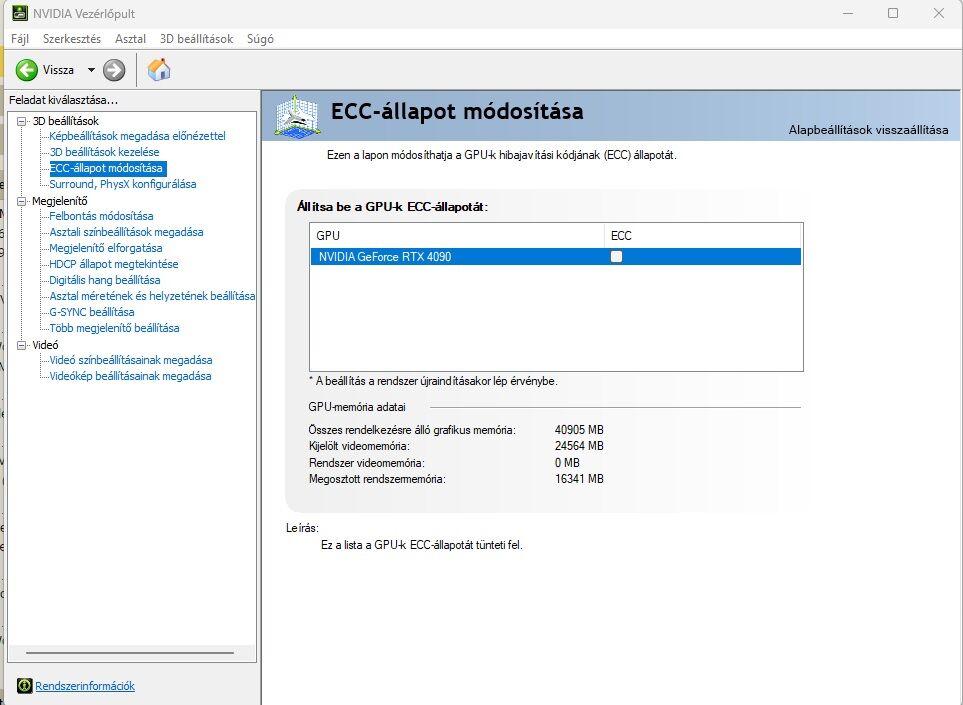This screenshot has width=963, height=705.
Task: Click Alapbeállítások visszaállítása link
Action: (868, 130)
